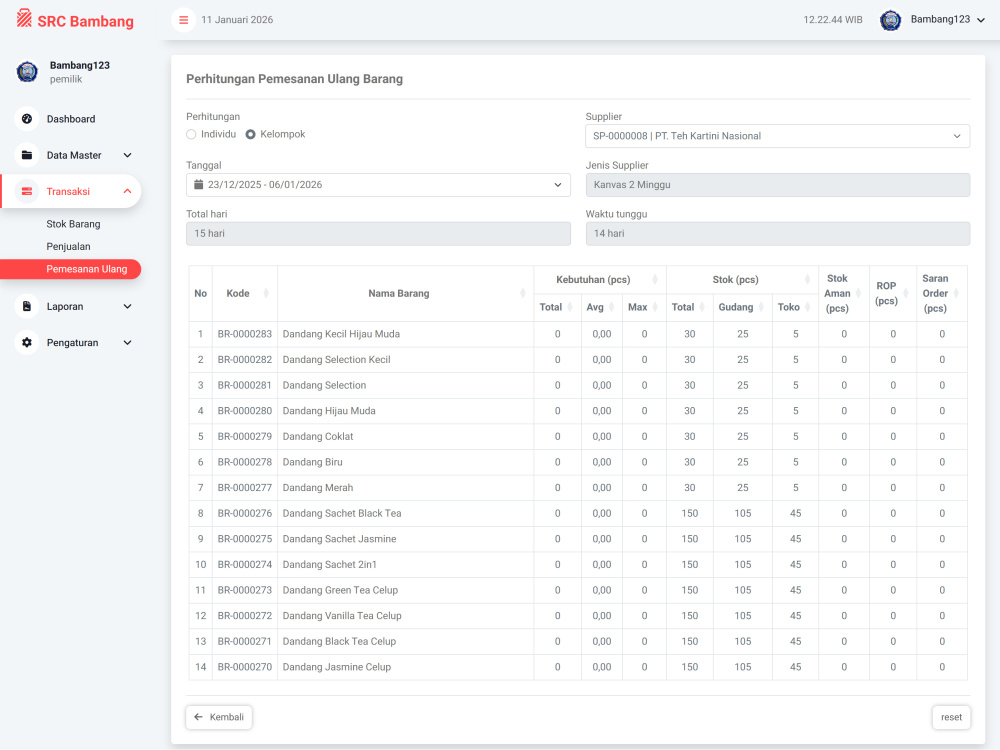Open the Supplier dropdown
1000x750 pixels.
click(x=777, y=136)
